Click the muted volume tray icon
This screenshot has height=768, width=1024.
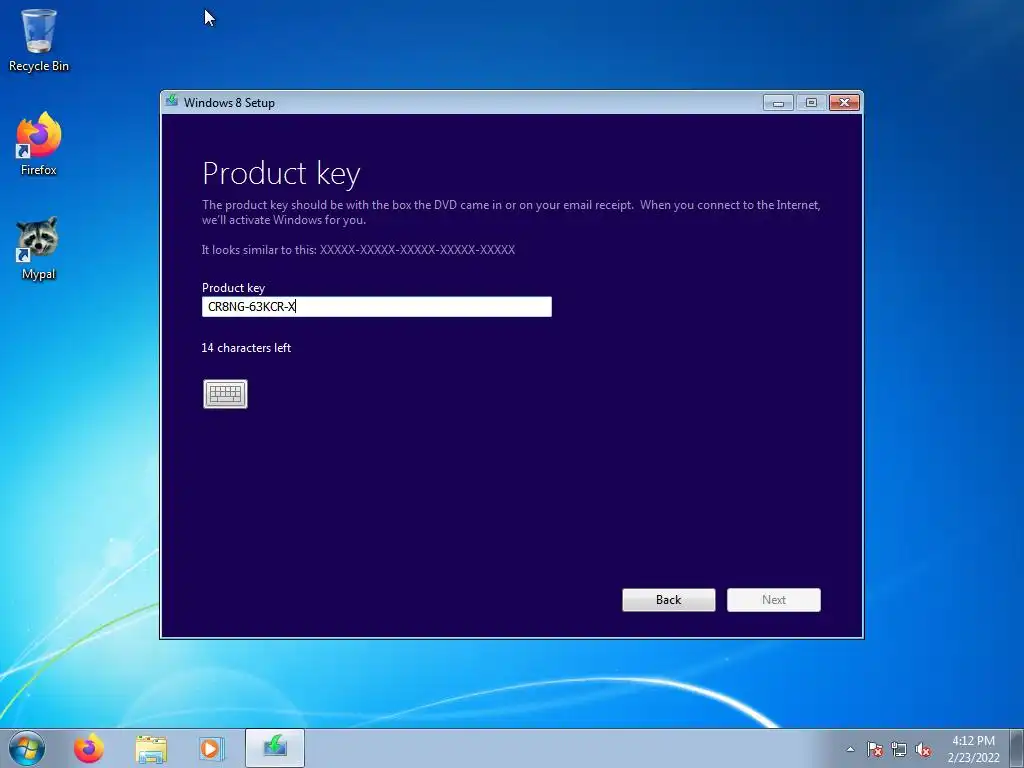point(923,749)
